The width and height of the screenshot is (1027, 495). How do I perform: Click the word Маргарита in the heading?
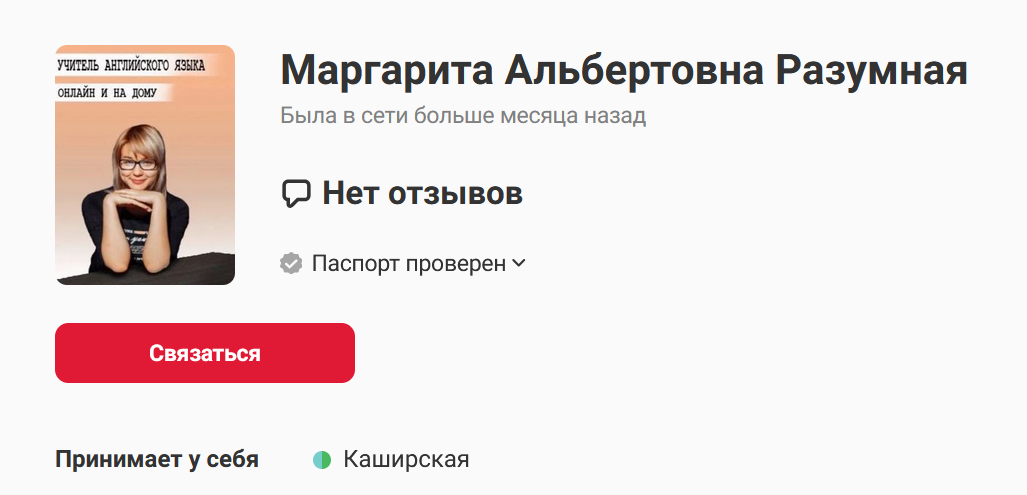(x=386, y=69)
